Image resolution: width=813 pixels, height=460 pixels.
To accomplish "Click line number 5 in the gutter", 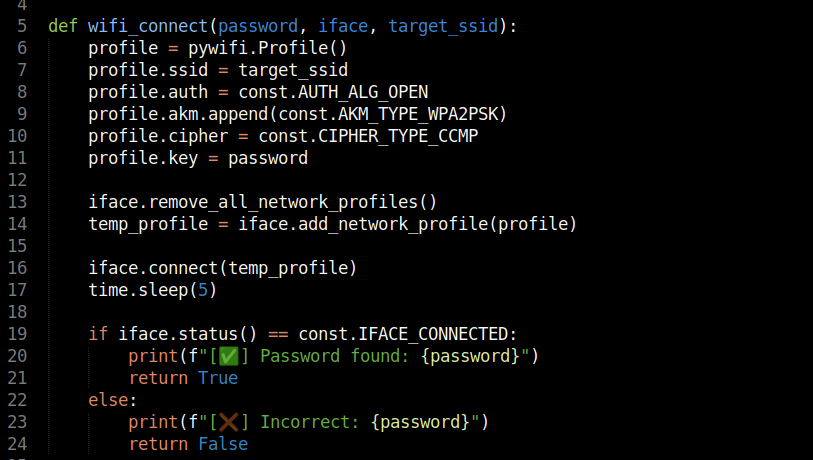I will [x=22, y=26].
